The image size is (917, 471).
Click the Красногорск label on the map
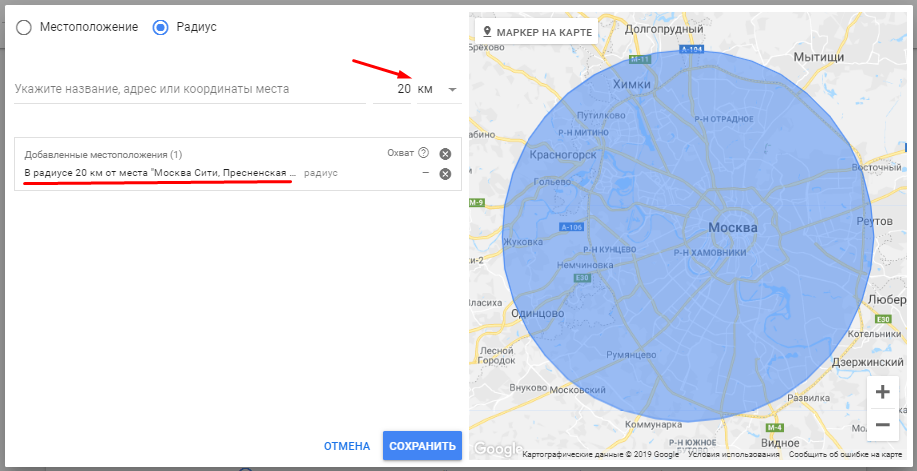tap(563, 155)
